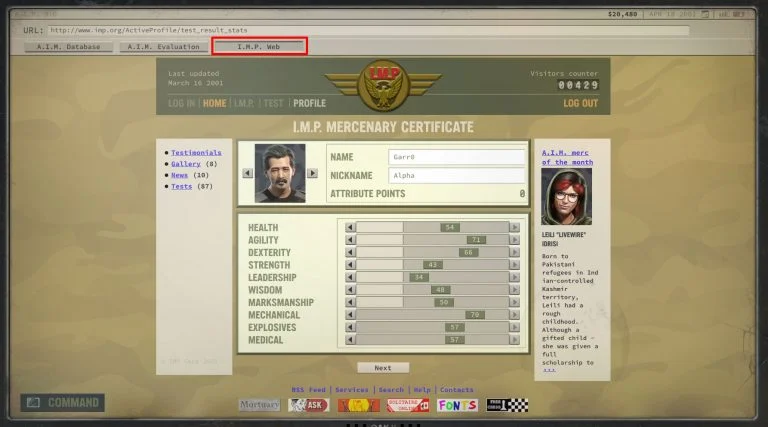Click LOG OUT link
The image size is (768, 427).
pyautogui.click(x=580, y=103)
